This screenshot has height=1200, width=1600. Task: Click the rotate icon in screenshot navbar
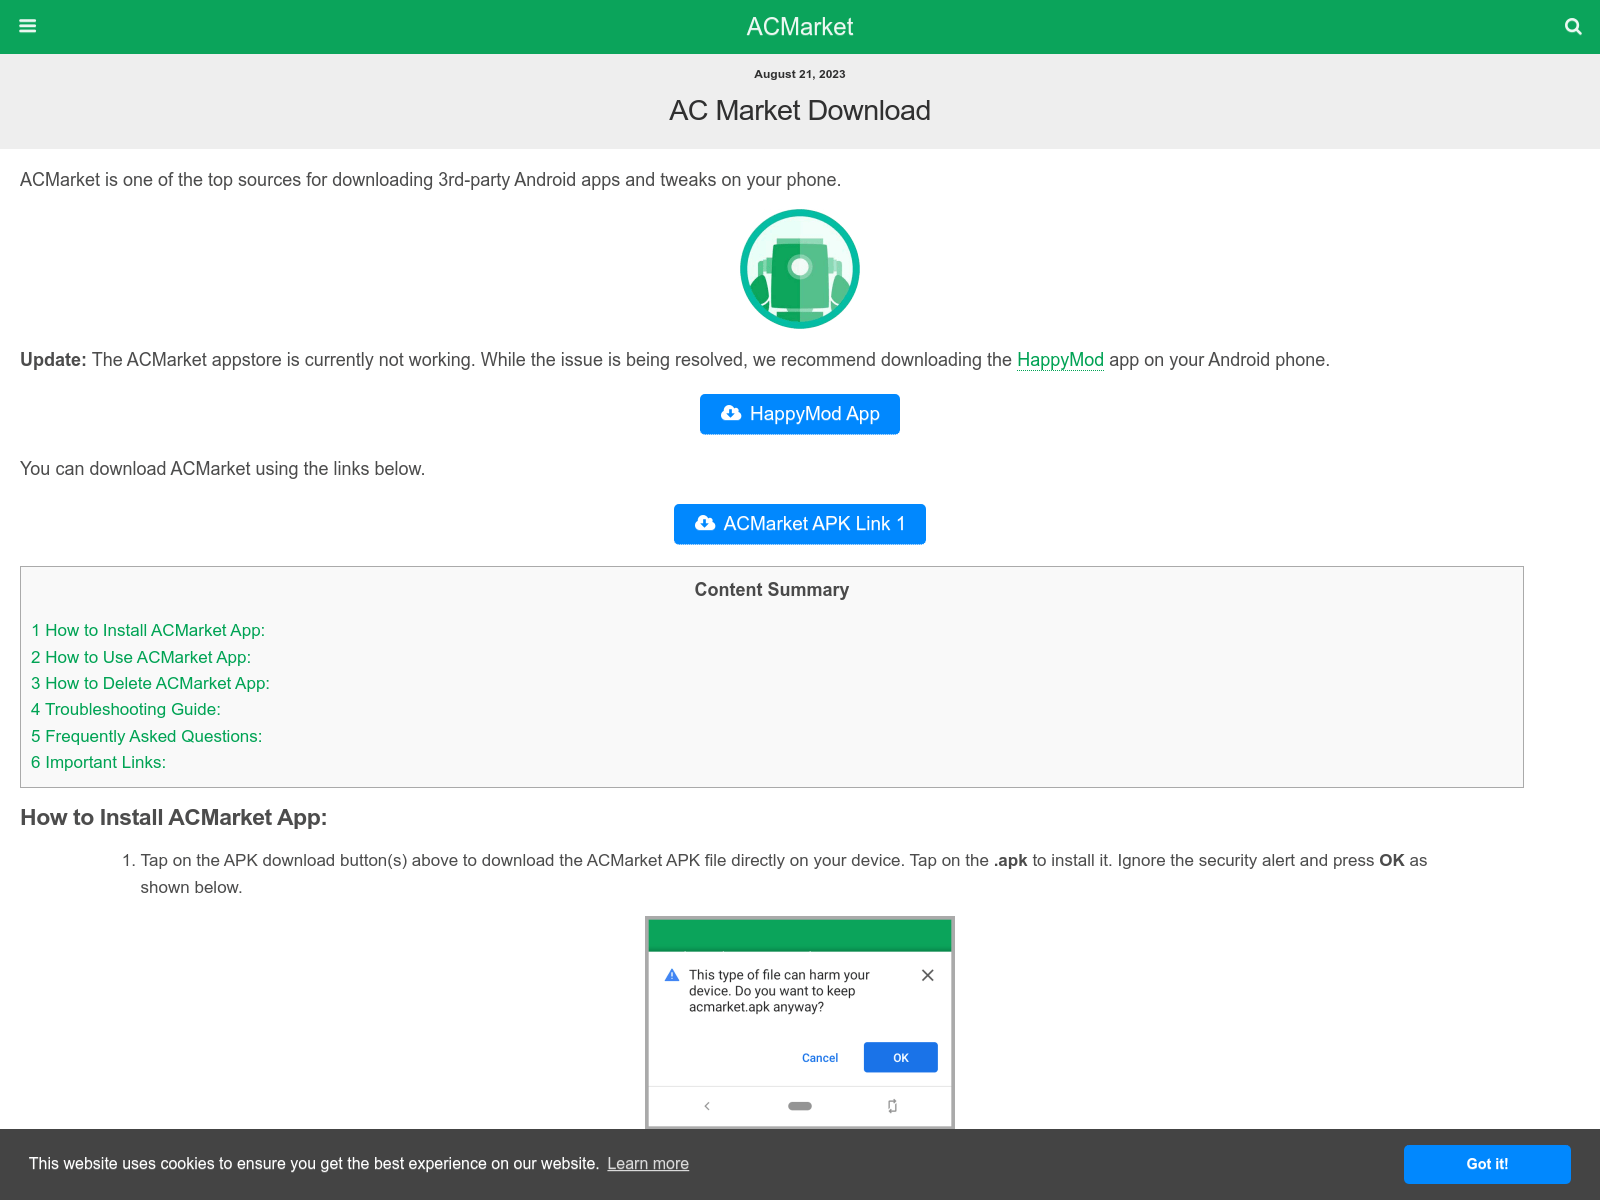point(892,1106)
